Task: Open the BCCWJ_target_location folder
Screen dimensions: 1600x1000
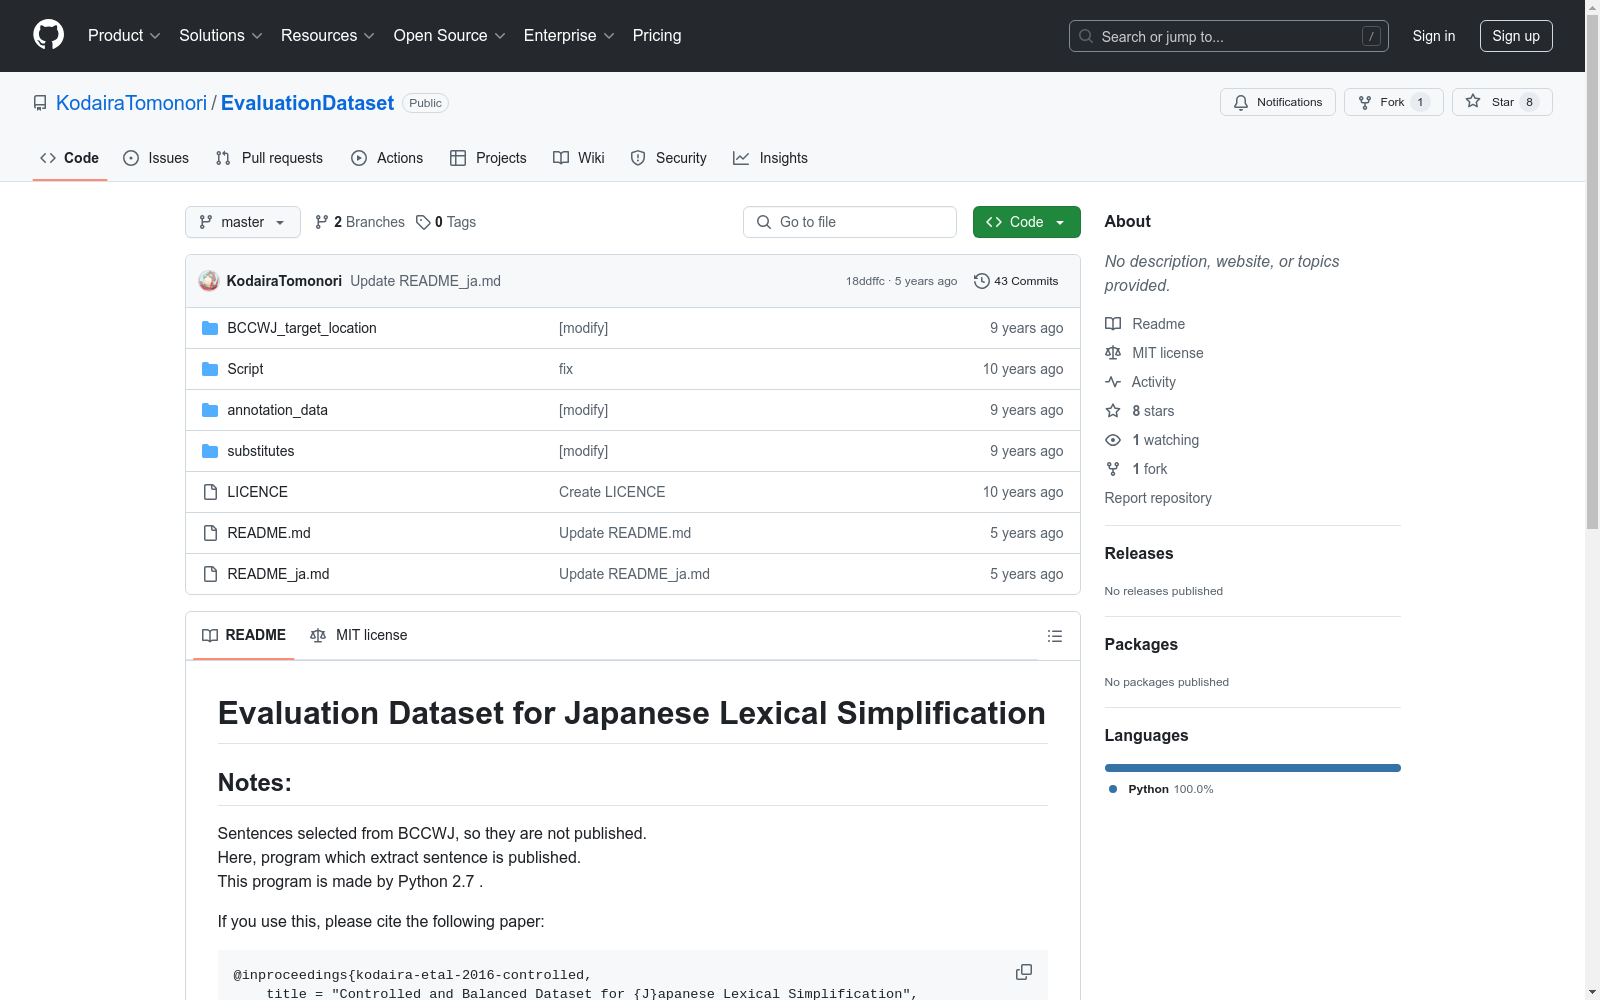Action: (301, 328)
